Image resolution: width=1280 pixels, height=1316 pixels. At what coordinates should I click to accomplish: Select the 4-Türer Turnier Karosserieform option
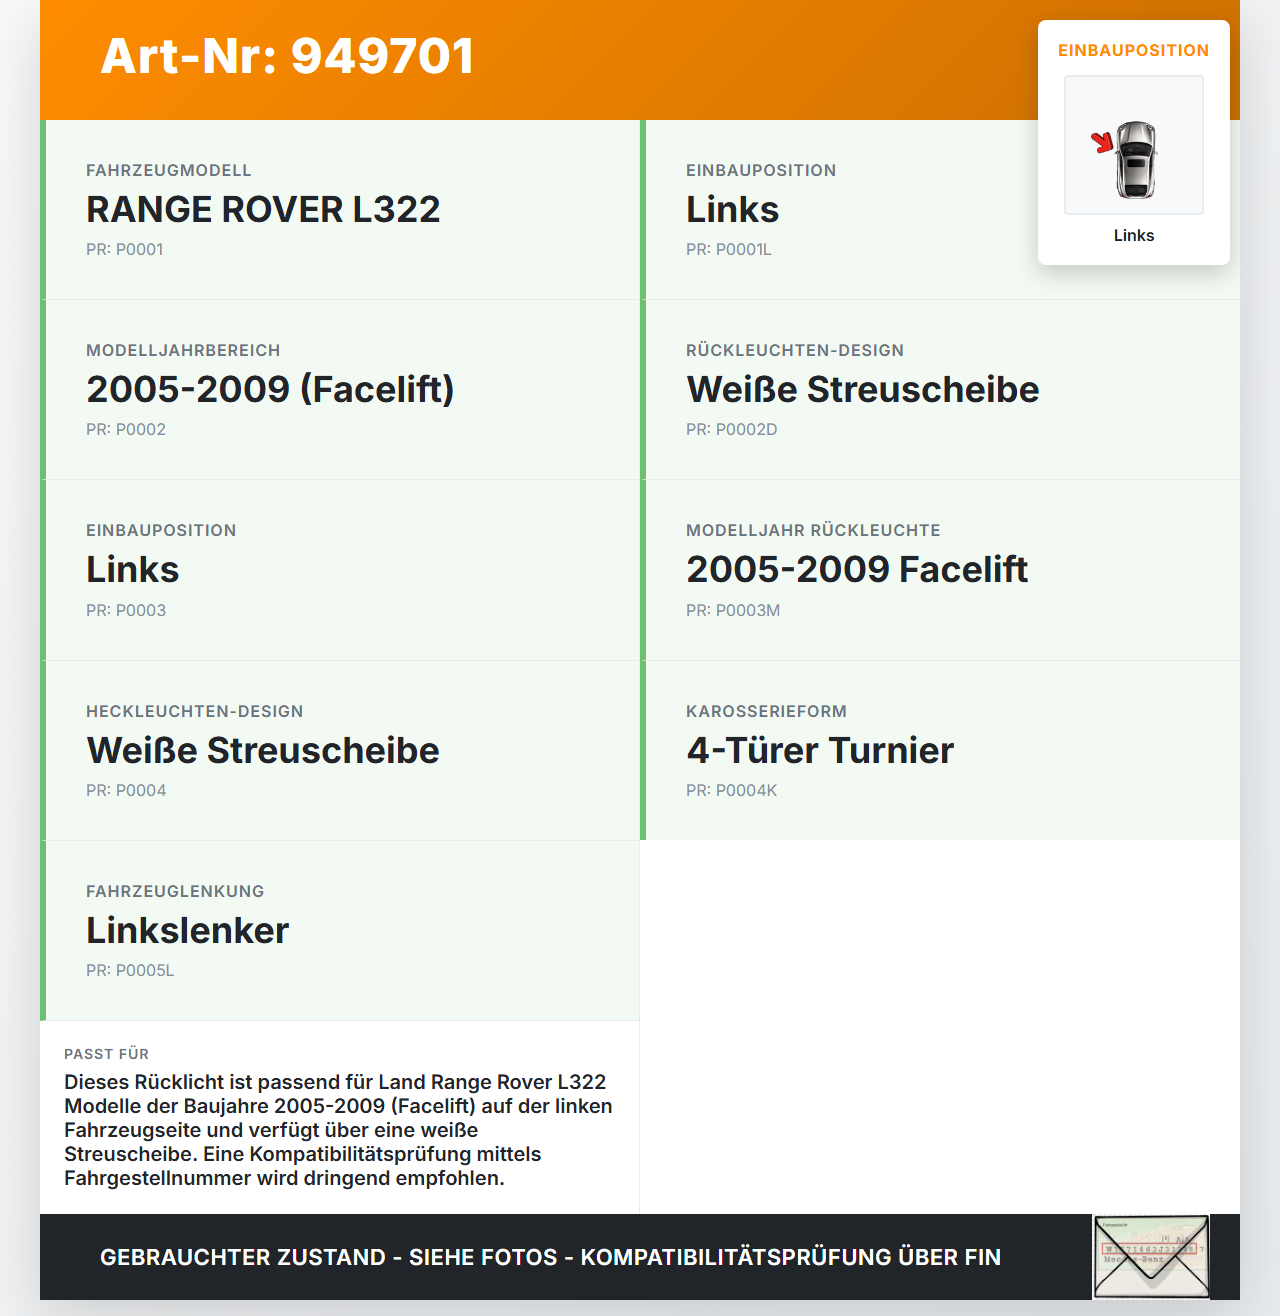click(820, 750)
